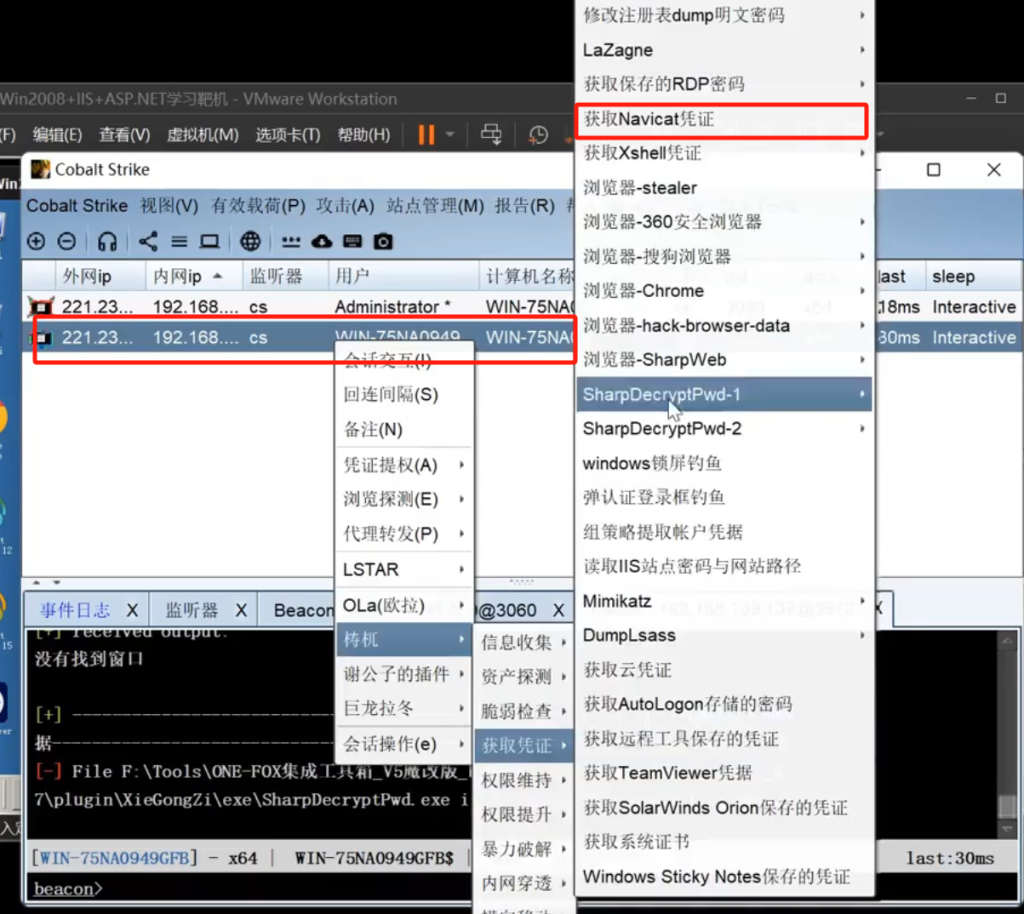The height and width of the screenshot is (914, 1024).
Task: Open 有效载荷(P) menu
Action: coord(258,206)
